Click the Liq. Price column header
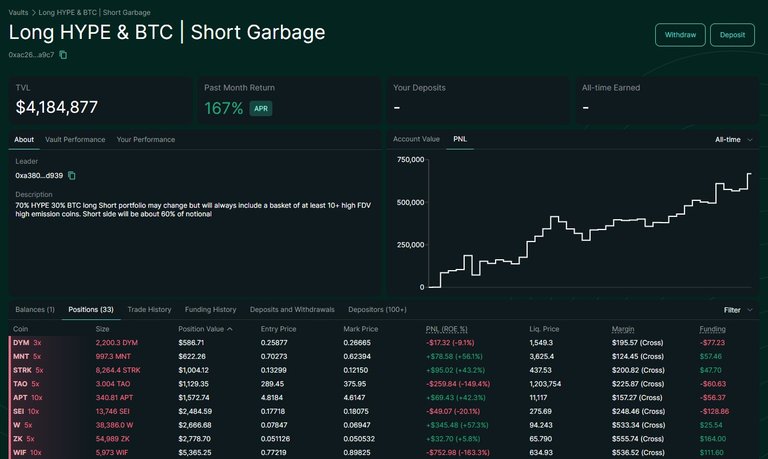 click(544, 329)
